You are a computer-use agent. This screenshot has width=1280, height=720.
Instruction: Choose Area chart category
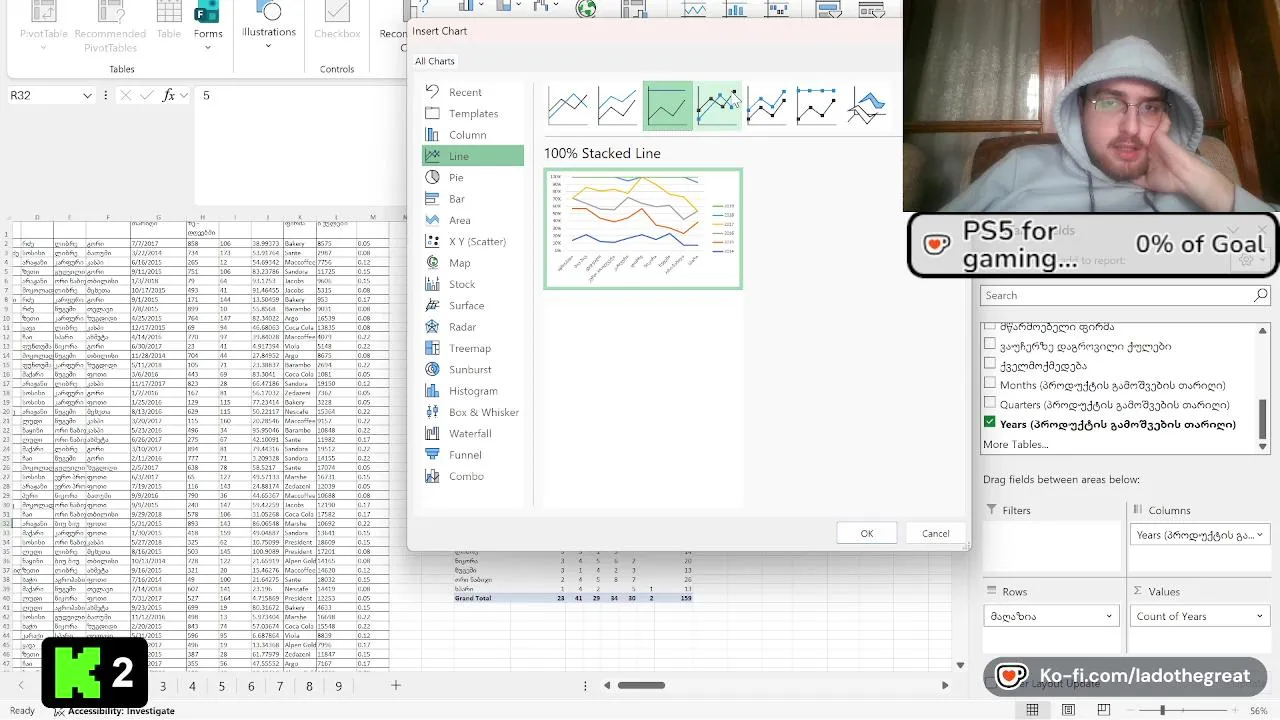tap(459, 220)
